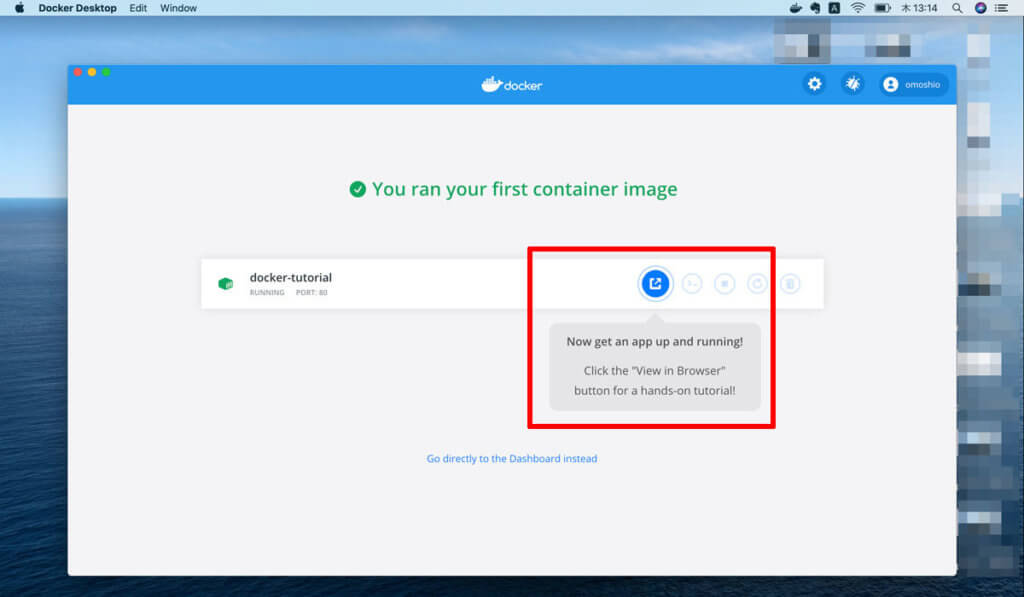Screen dimensions: 1024x597
Task: Open the input source menu
Action: coord(836,8)
